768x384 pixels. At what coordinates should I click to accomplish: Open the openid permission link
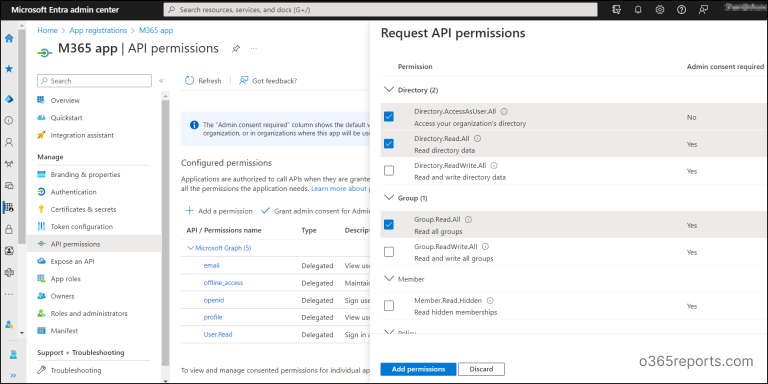click(214, 300)
